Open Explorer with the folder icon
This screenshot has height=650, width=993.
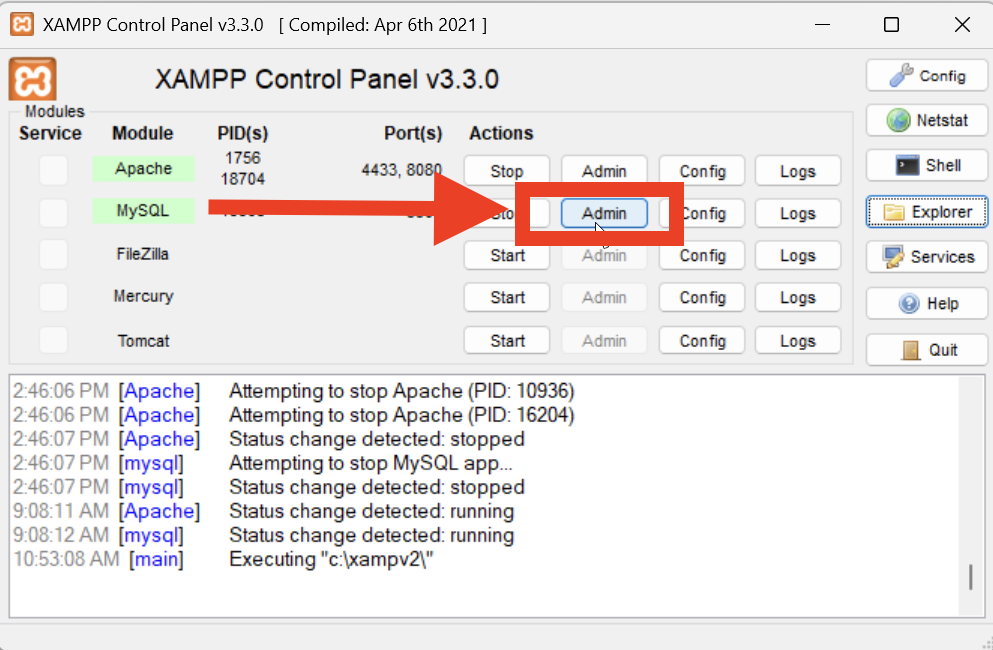click(927, 212)
